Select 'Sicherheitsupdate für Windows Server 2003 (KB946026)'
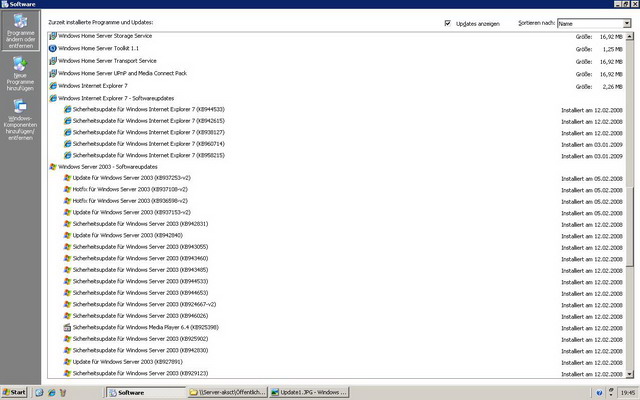 140,316
